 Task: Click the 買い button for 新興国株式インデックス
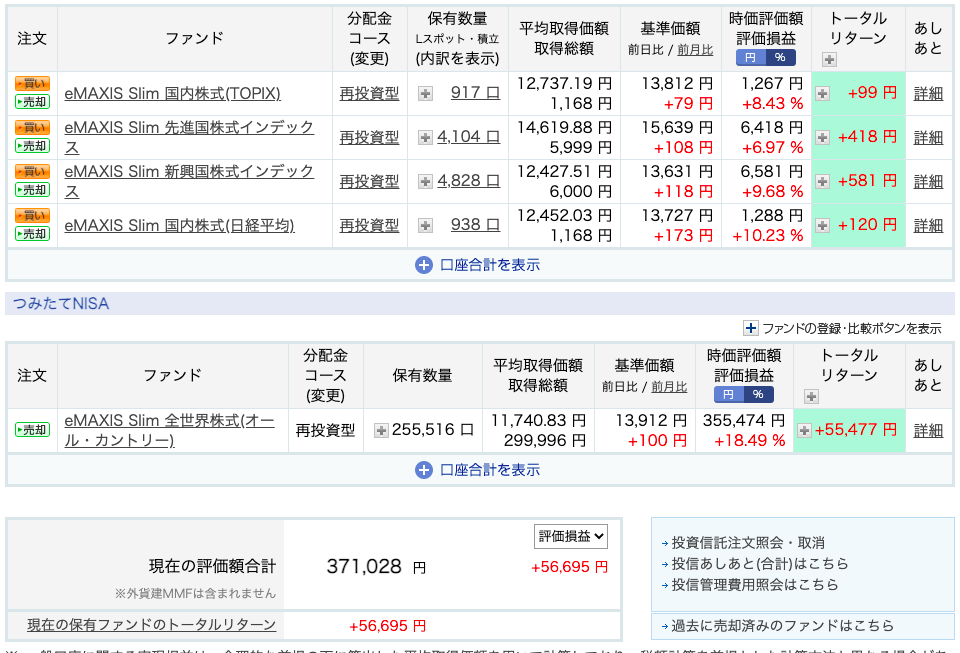coord(32,172)
